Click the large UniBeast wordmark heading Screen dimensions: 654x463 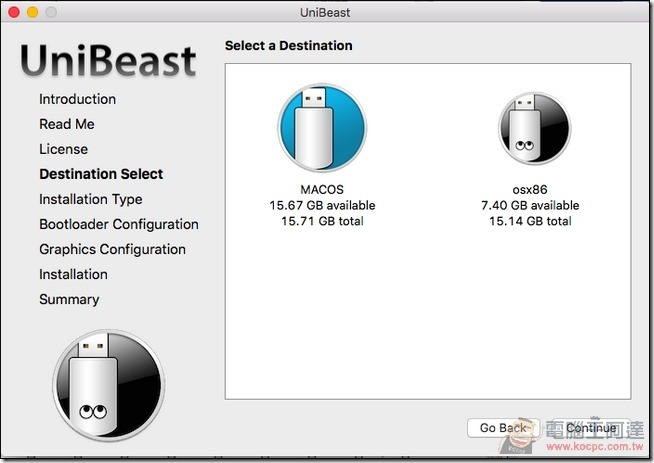[x=108, y=60]
